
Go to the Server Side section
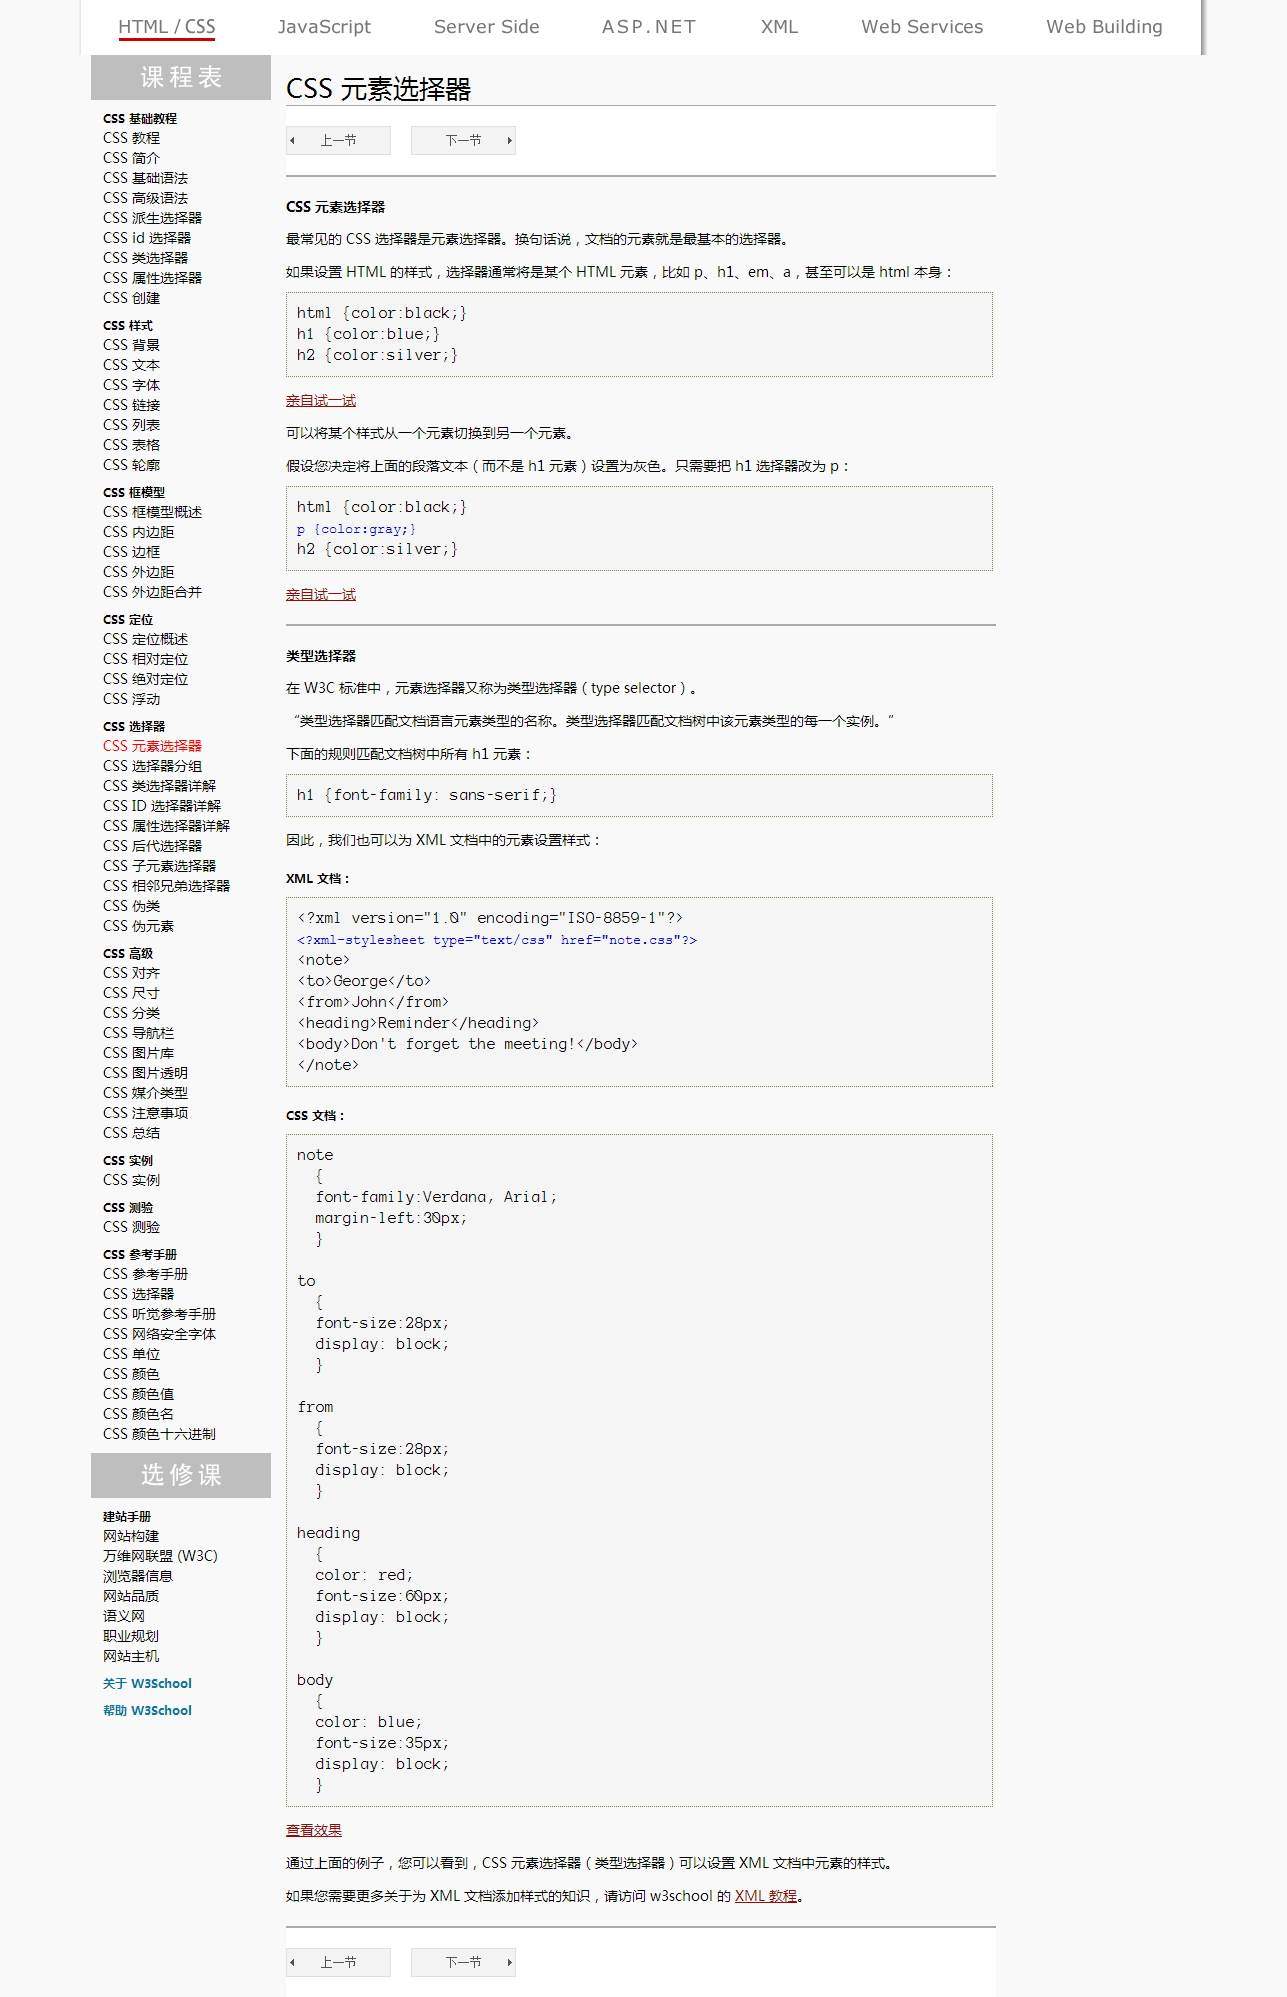click(487, 27)
